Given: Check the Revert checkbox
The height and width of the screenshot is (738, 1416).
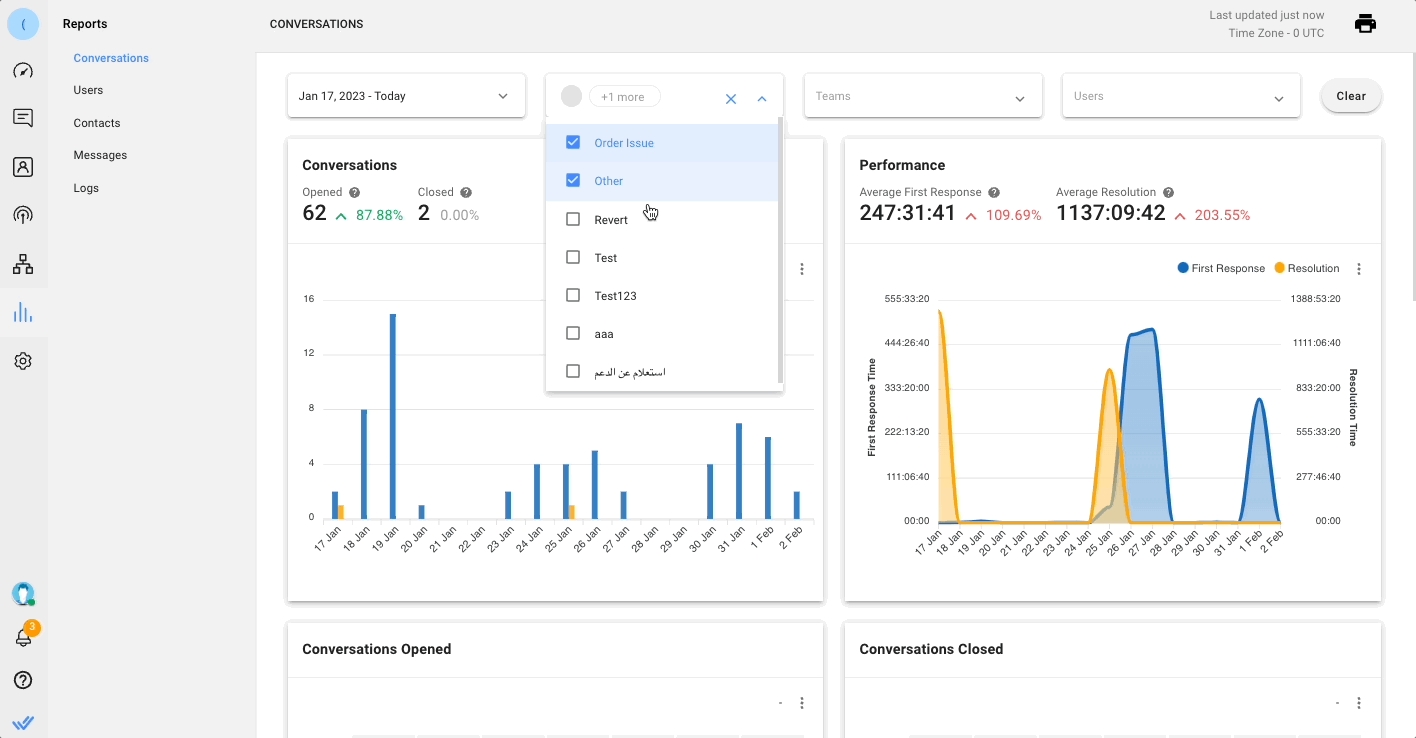Looking at the screenshot, I should [x=573, y=219].
